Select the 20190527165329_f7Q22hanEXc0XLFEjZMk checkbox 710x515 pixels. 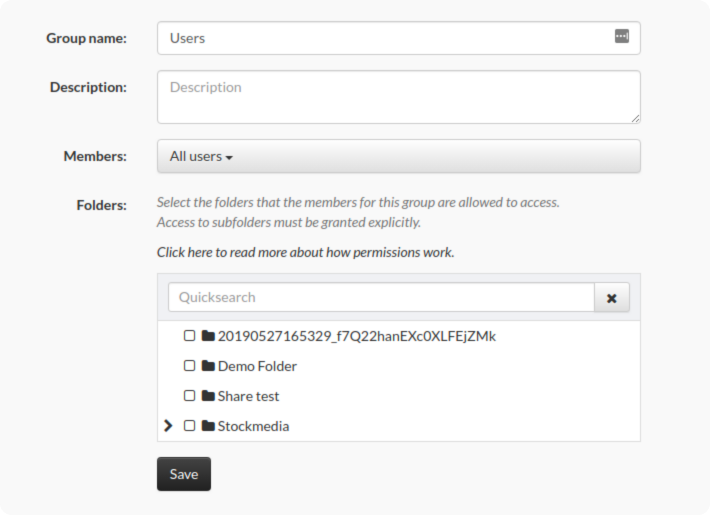click(189, 336)
